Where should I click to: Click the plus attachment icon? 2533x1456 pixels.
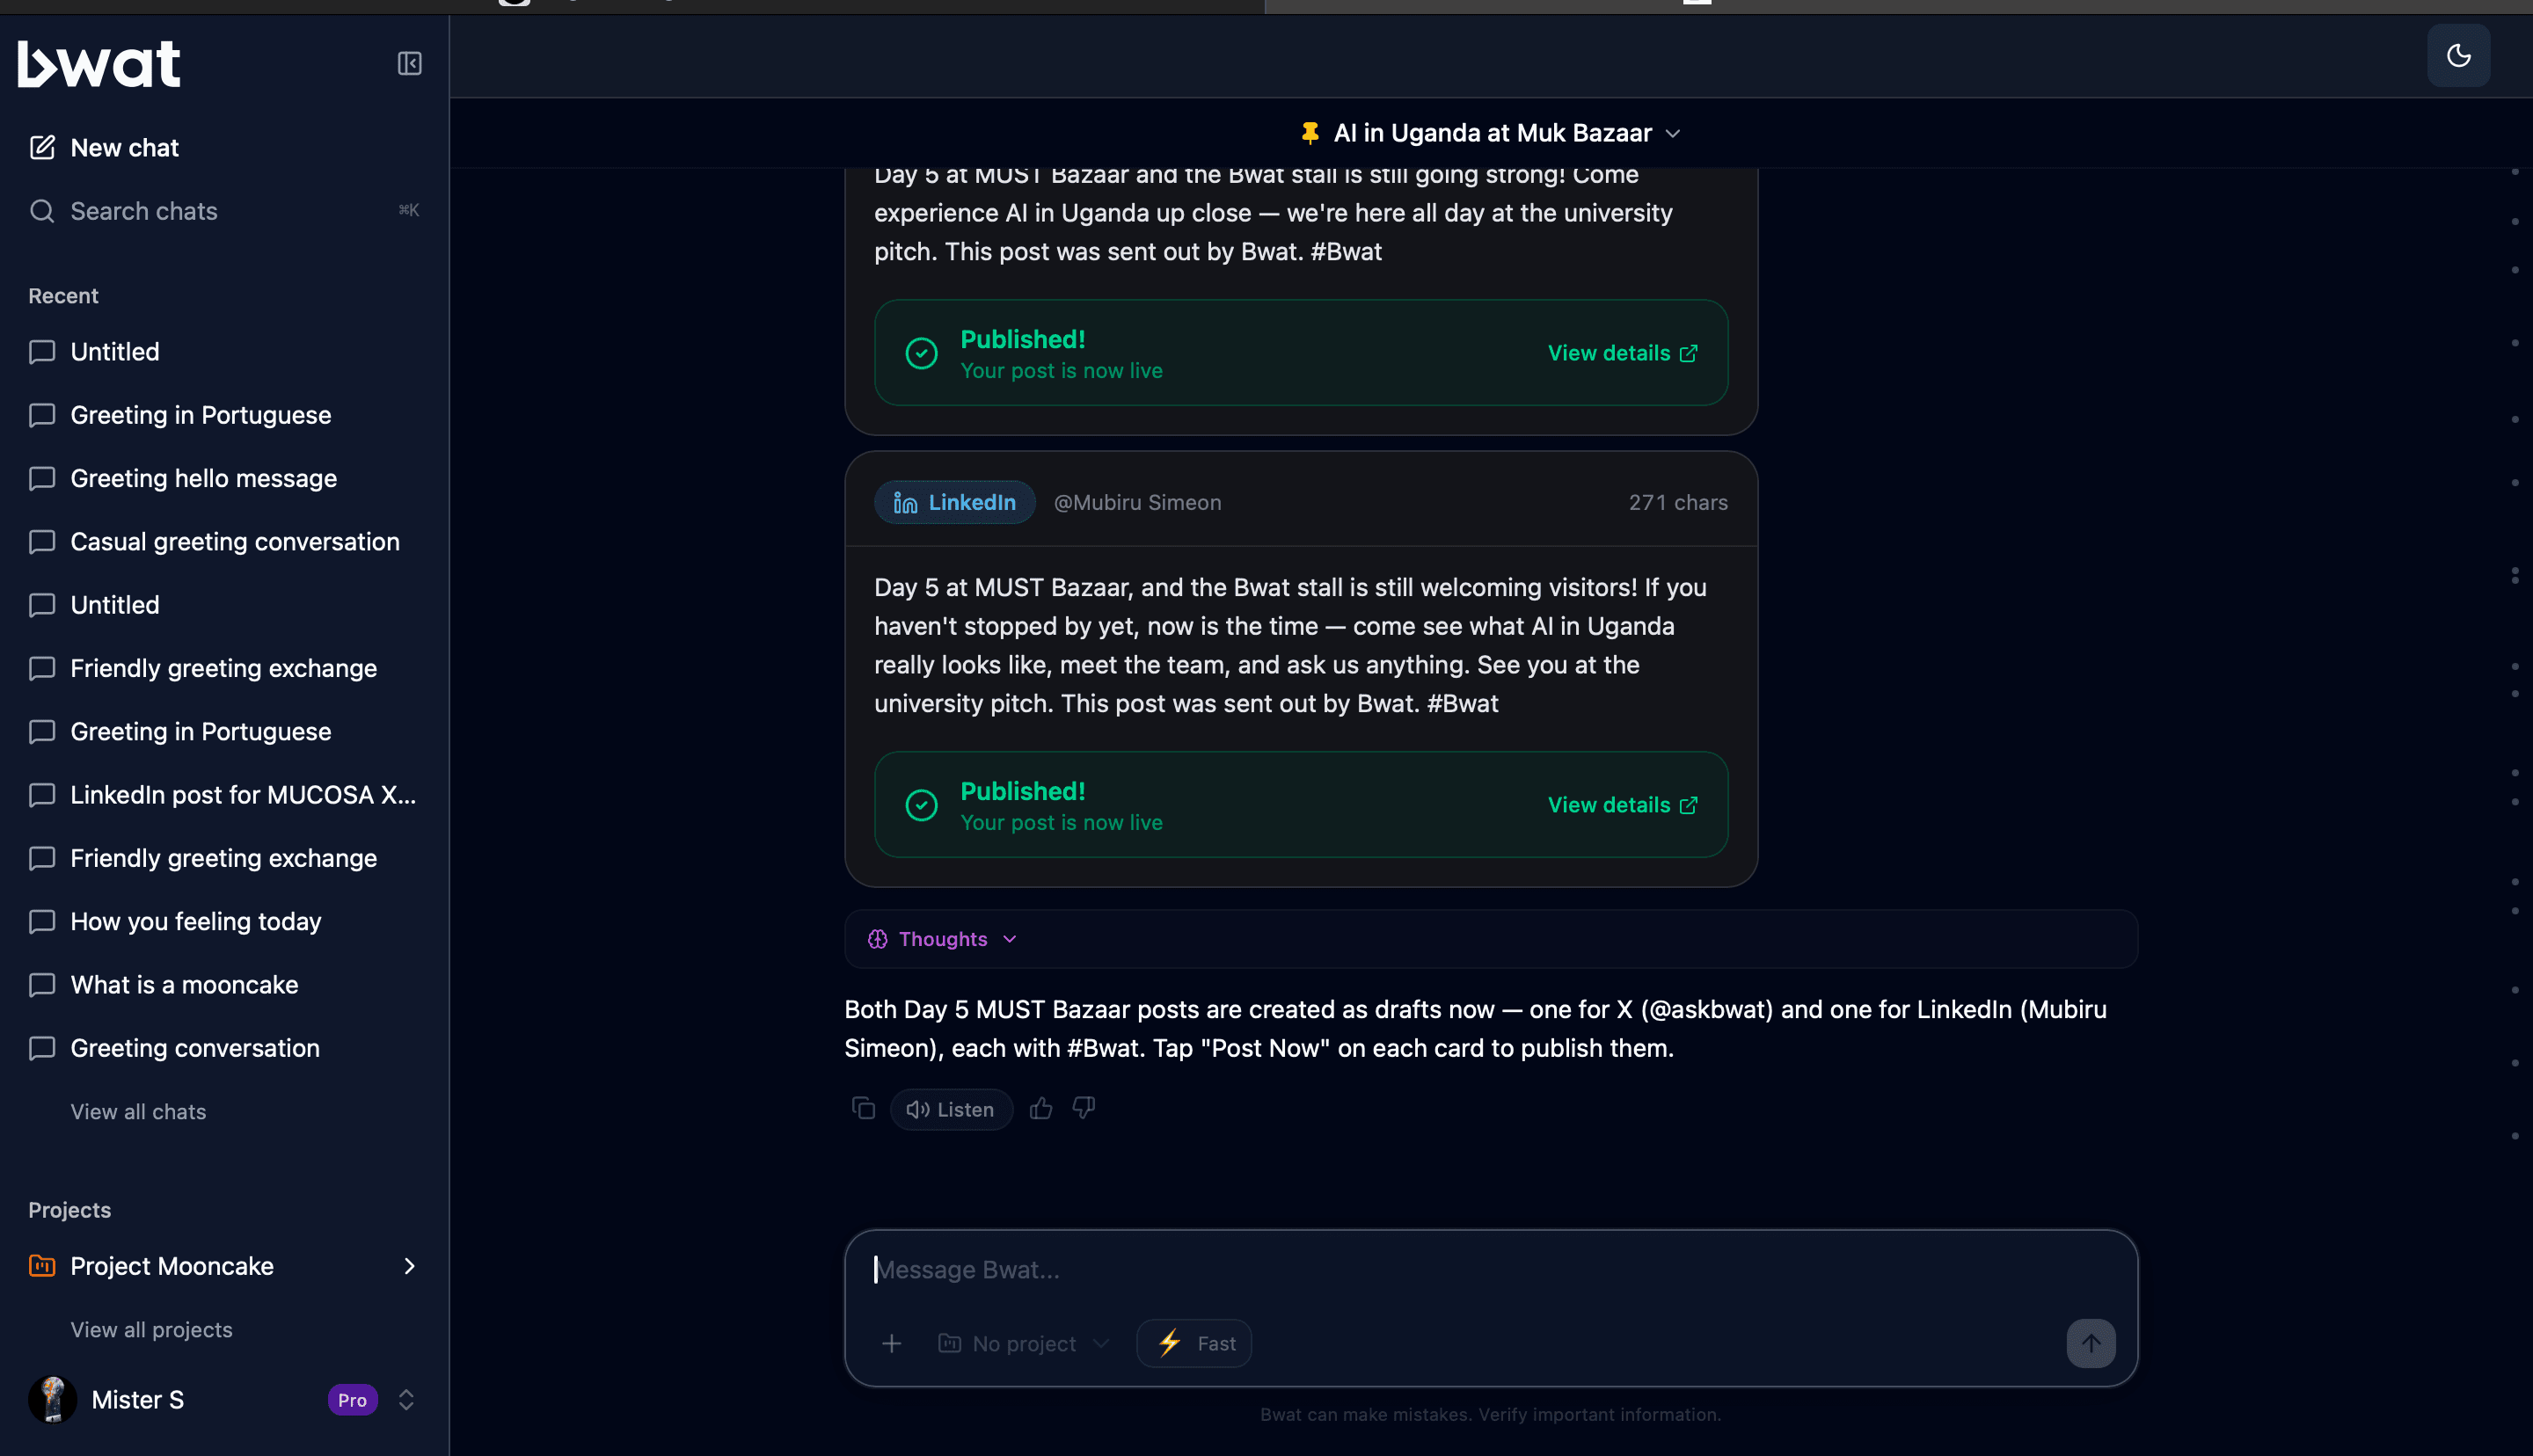tap(892, 1343)
